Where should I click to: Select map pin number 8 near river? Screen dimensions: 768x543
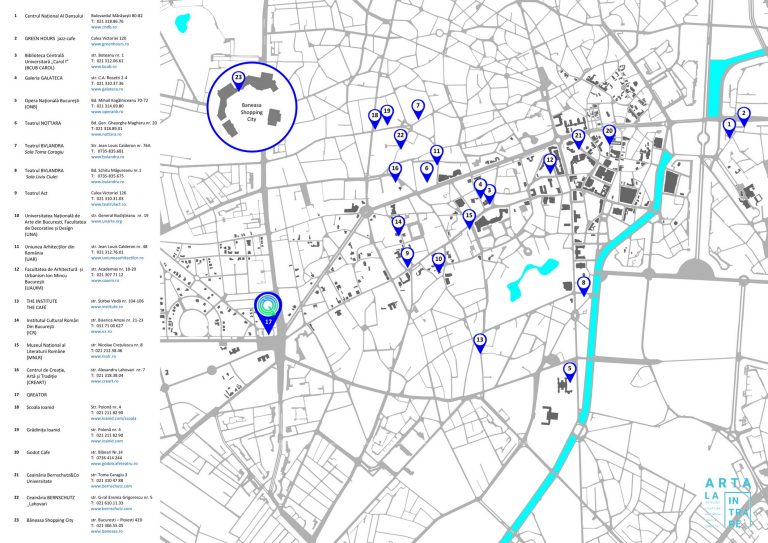584,284
